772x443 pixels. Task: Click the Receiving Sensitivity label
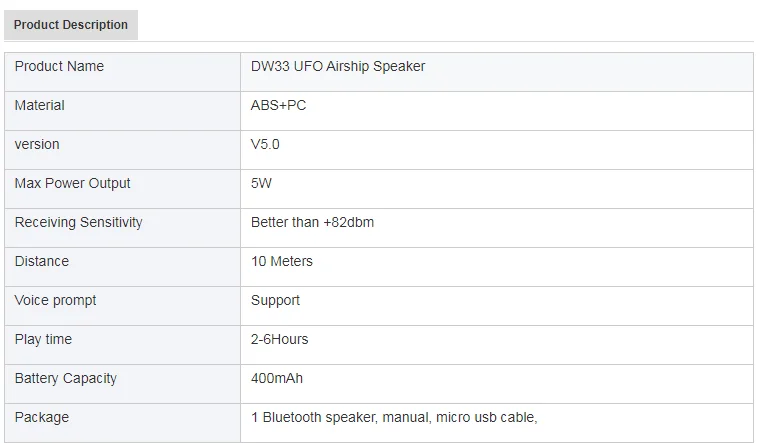(78, 223)
